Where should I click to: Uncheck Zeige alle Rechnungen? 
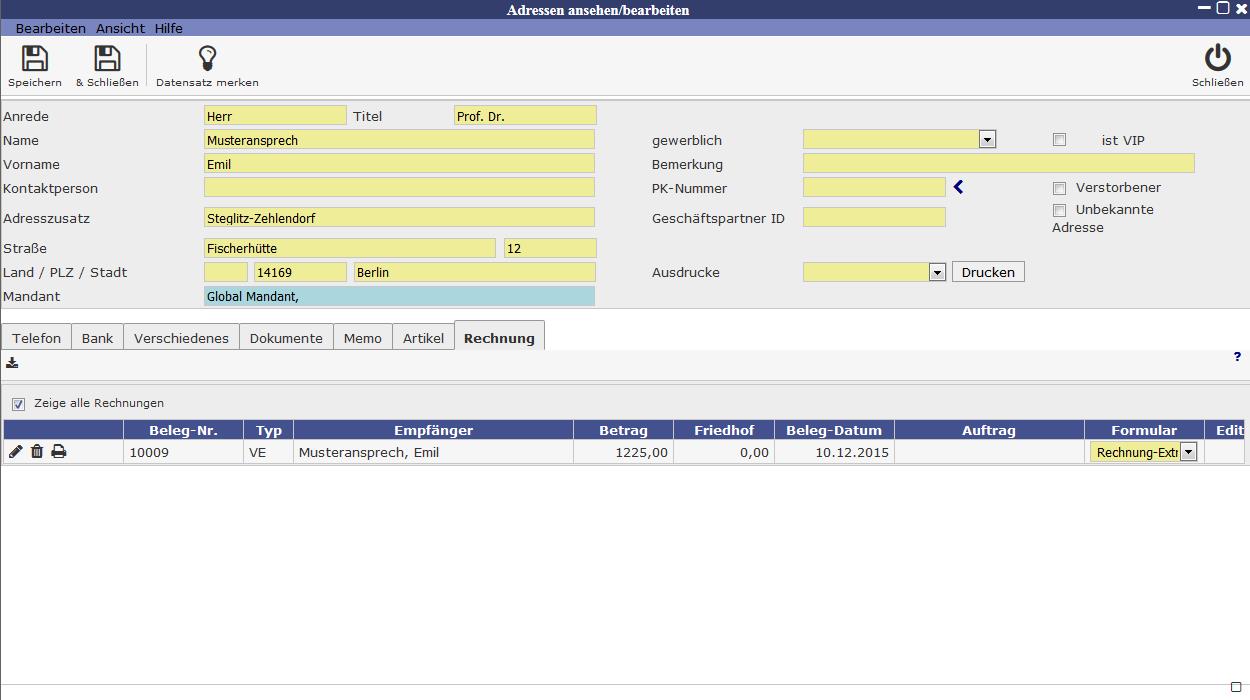pos(18,404)
